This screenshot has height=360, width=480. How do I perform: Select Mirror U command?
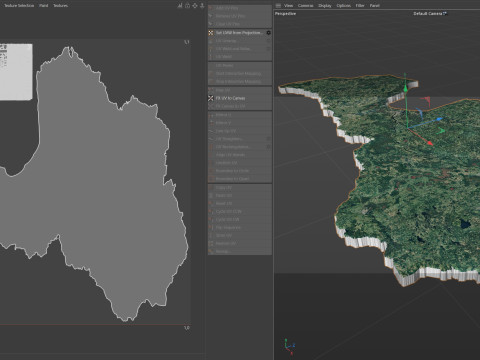click(240, 115)
